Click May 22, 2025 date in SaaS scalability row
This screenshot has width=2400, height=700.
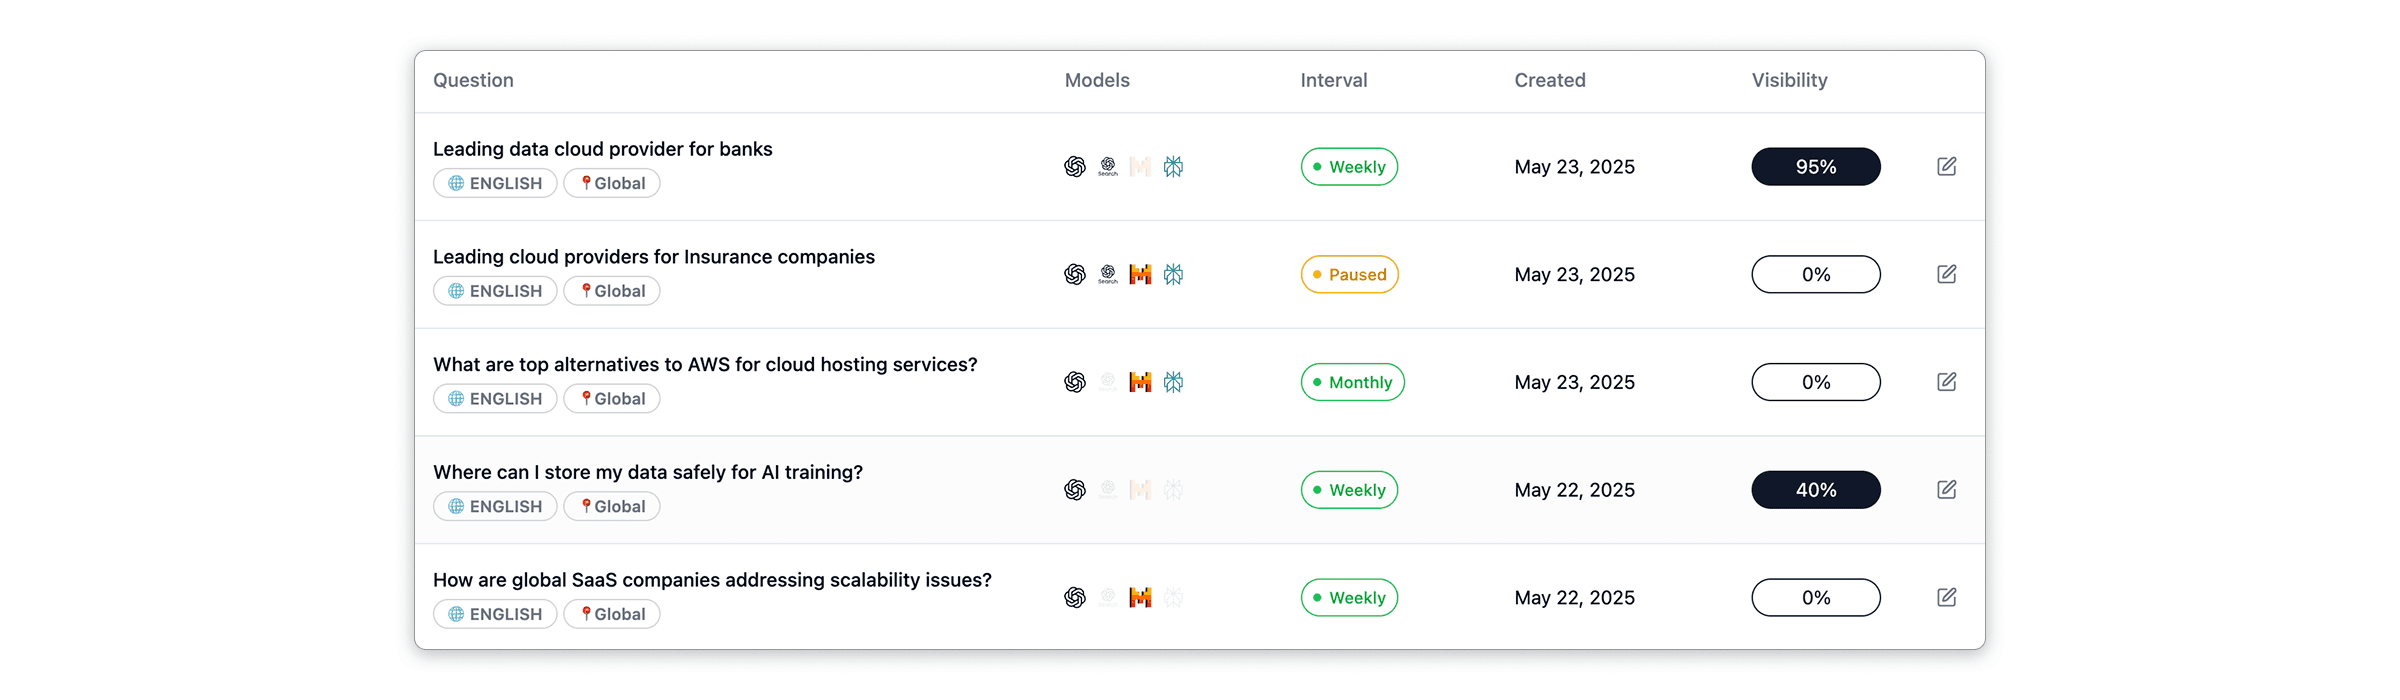[1574, 598]
